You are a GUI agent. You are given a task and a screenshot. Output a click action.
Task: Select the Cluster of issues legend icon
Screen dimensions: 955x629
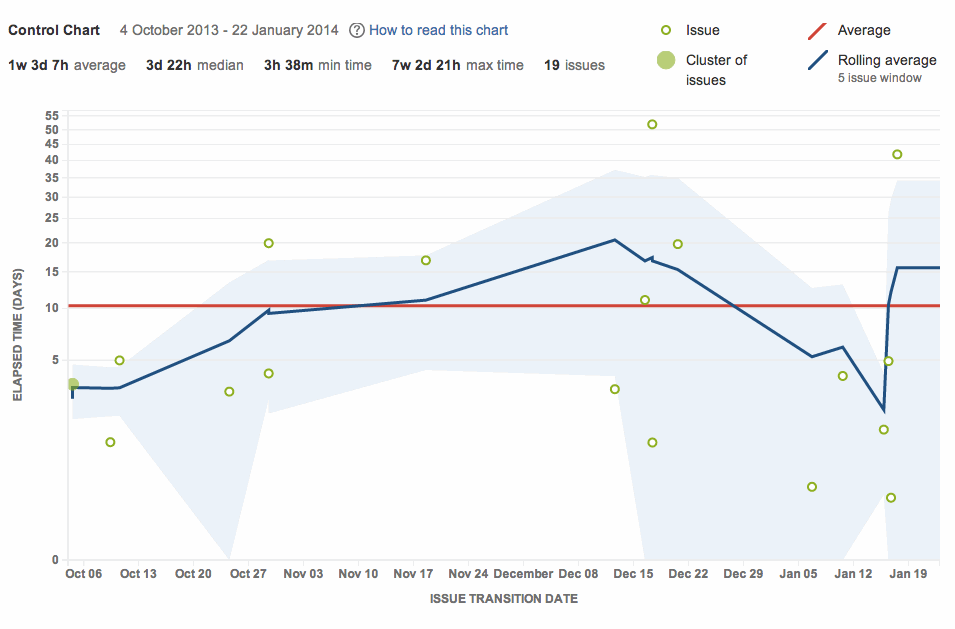coord(668,61)
